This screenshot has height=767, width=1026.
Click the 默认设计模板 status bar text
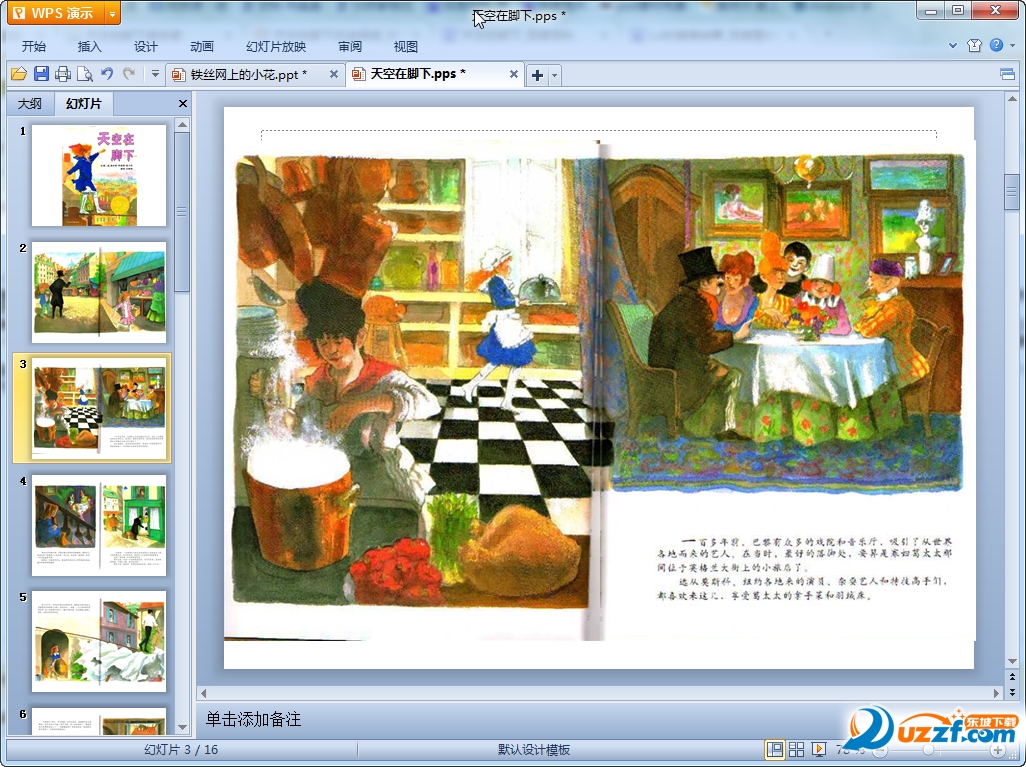(x=534, y=750)
